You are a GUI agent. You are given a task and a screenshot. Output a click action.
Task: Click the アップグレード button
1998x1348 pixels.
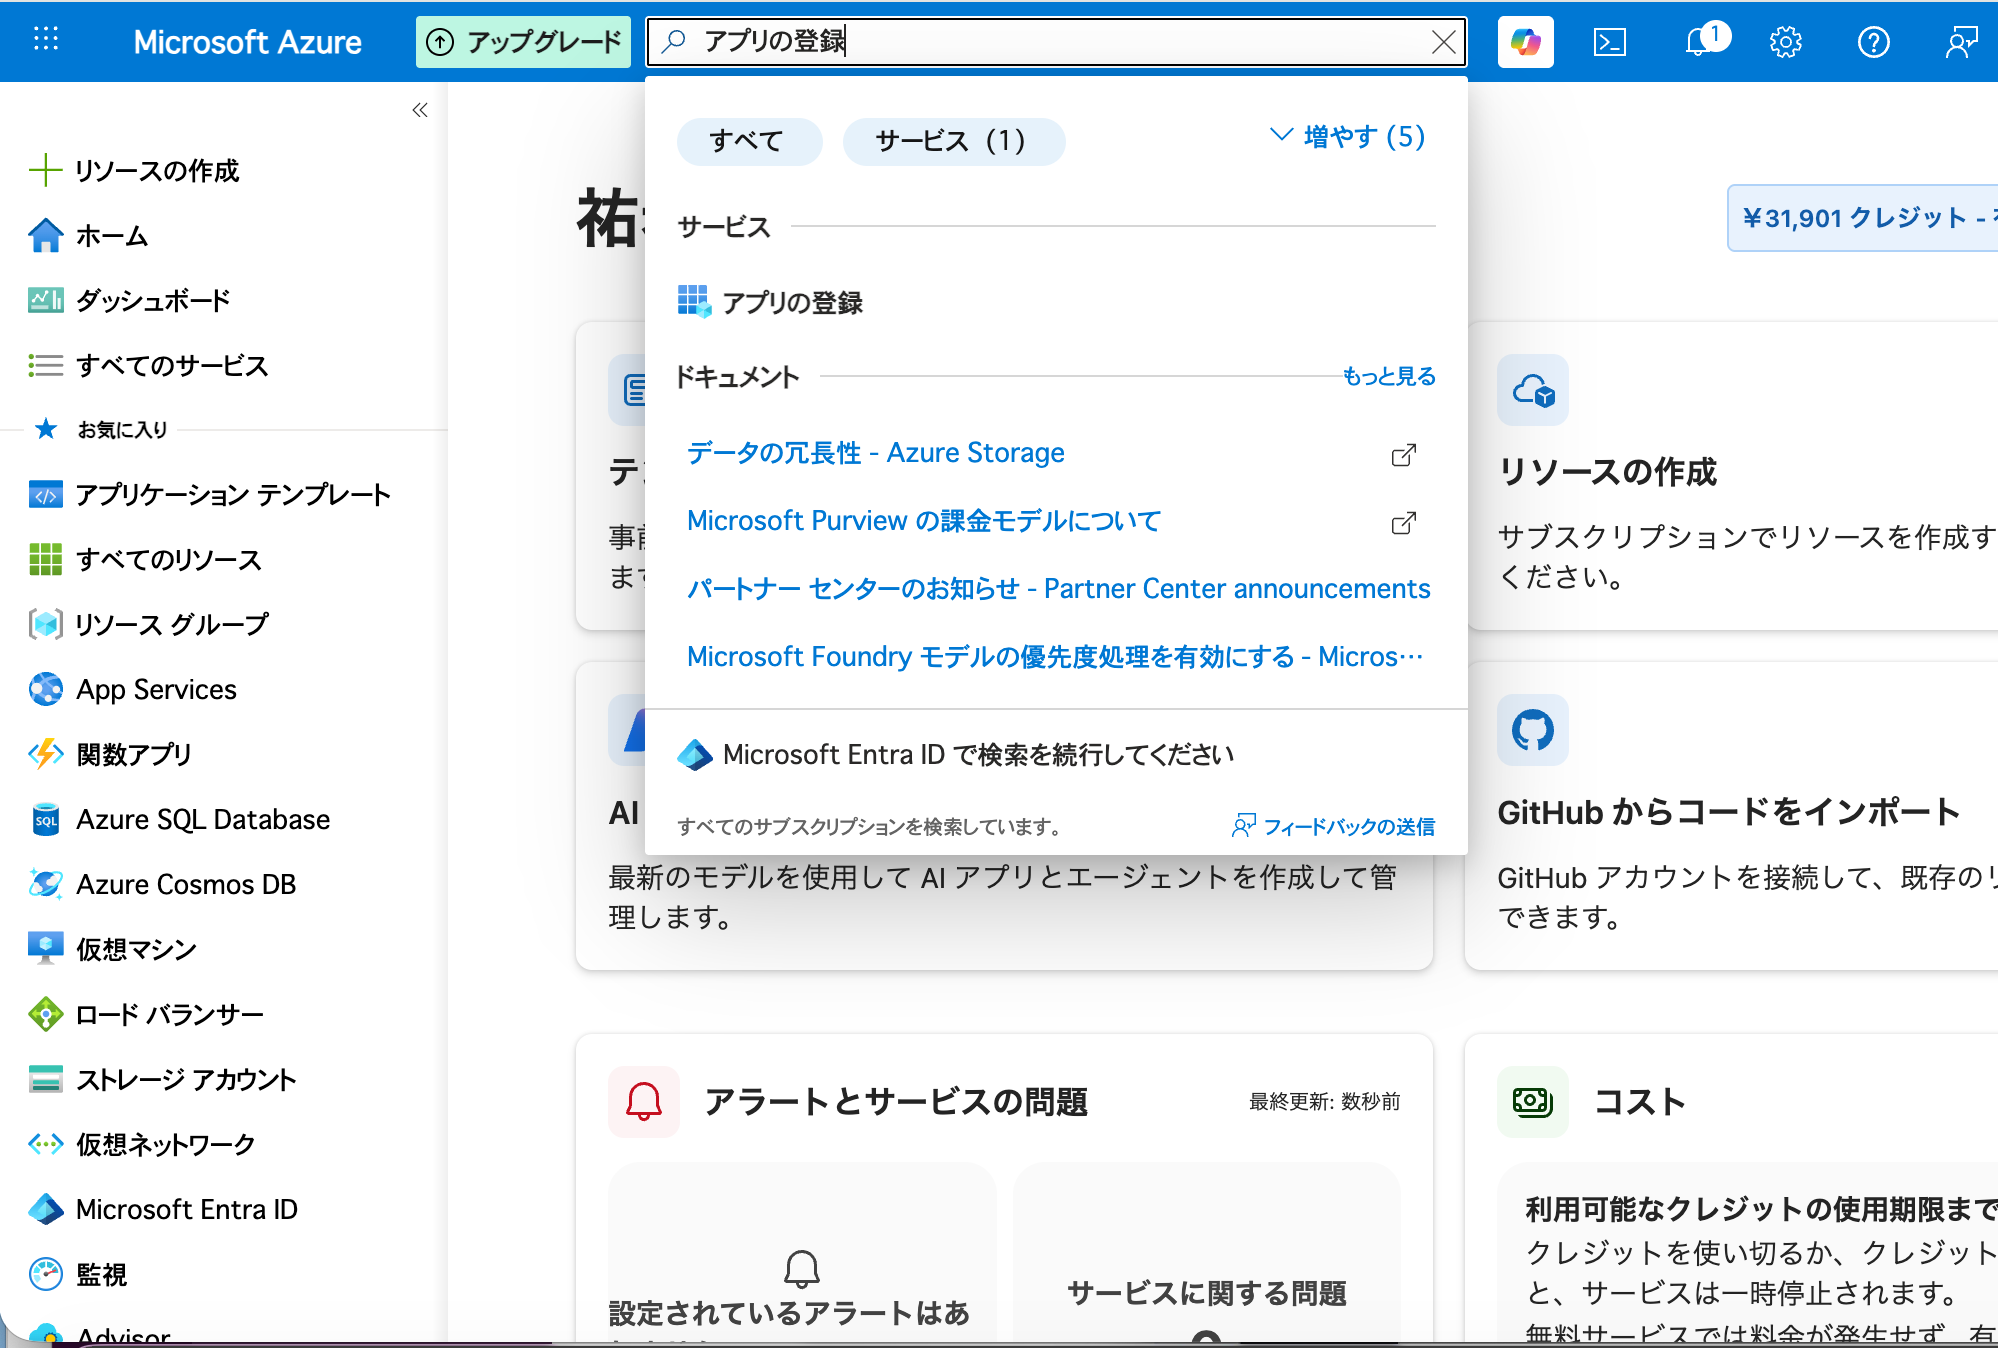click(x=523, y=42)
